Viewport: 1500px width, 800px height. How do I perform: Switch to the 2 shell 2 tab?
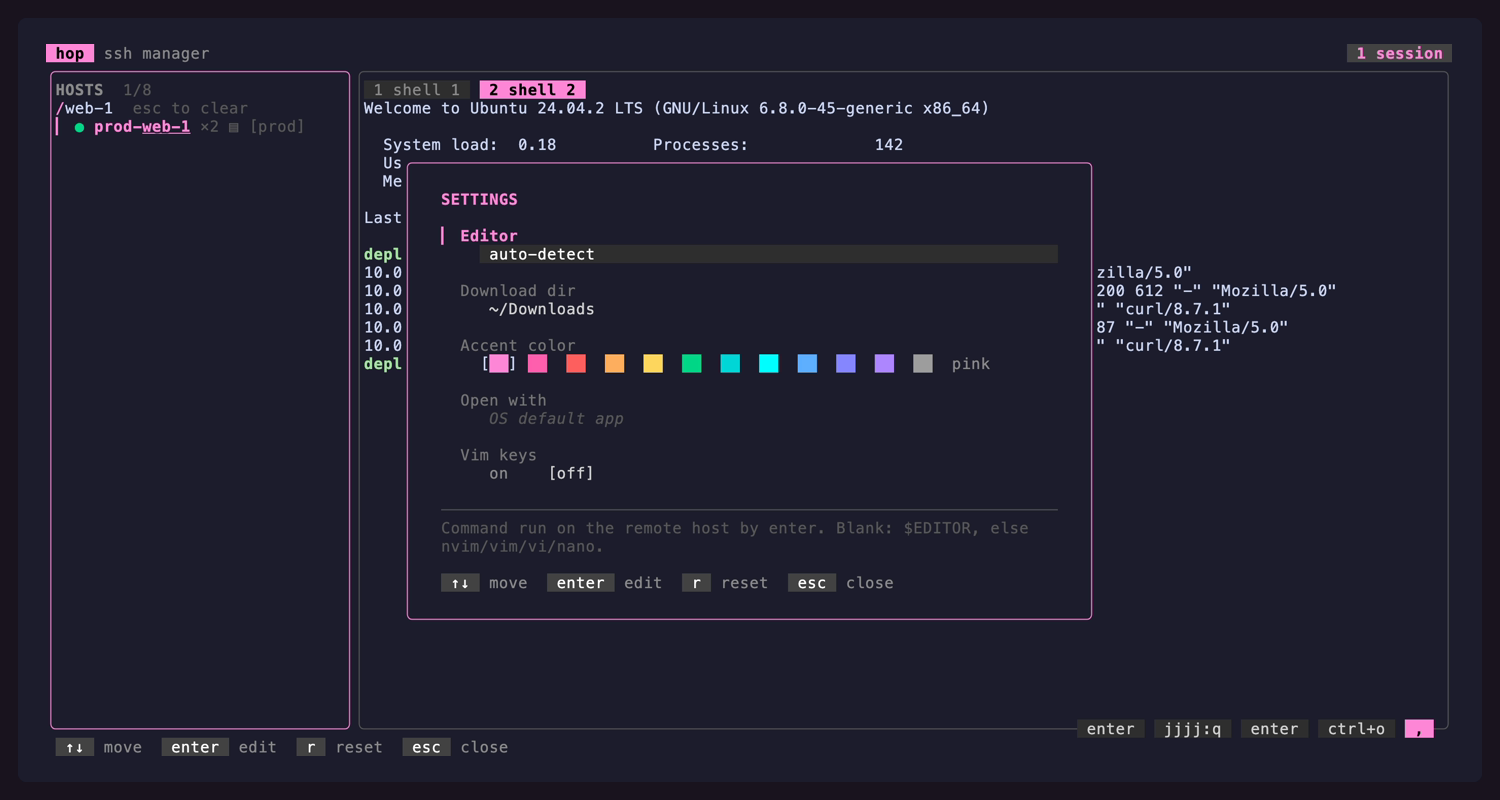pos(532,90)
